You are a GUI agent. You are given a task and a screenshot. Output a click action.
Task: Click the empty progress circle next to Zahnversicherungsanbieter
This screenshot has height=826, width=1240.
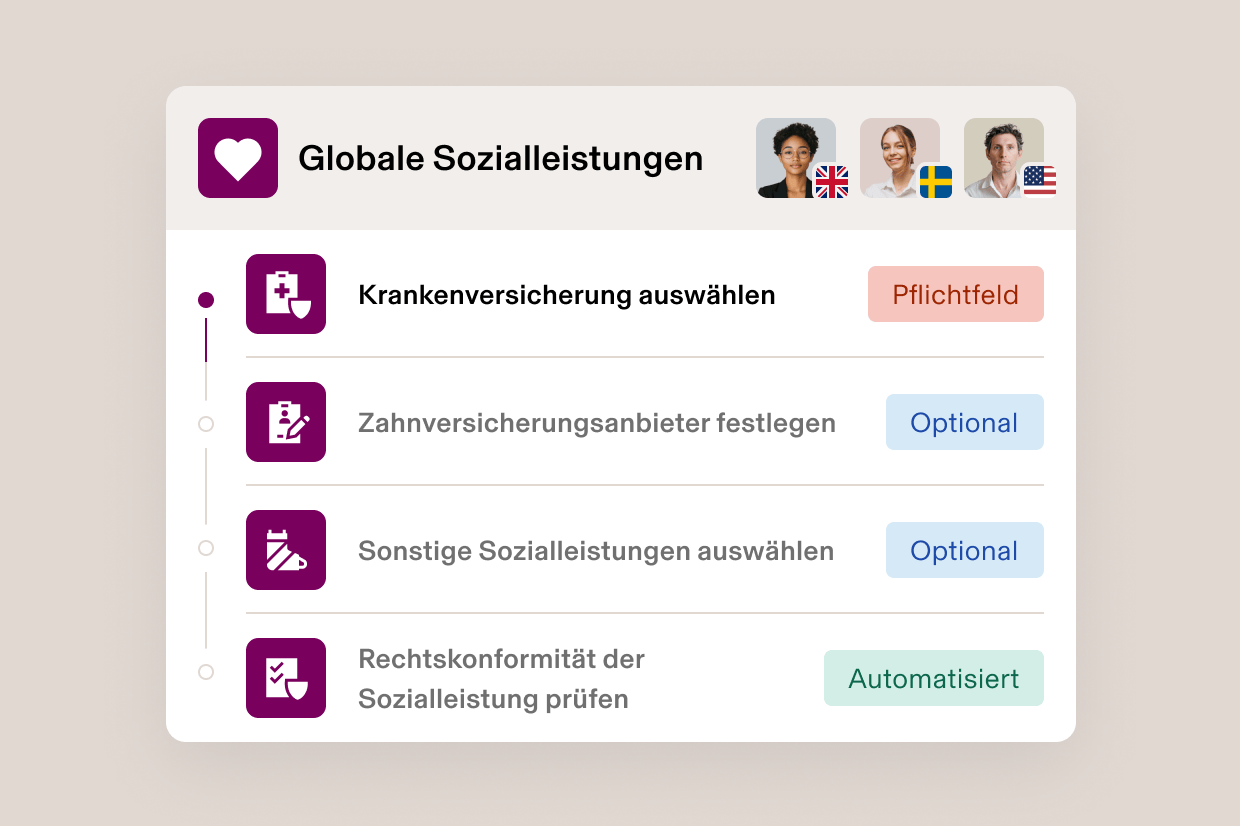coord(206,424)
